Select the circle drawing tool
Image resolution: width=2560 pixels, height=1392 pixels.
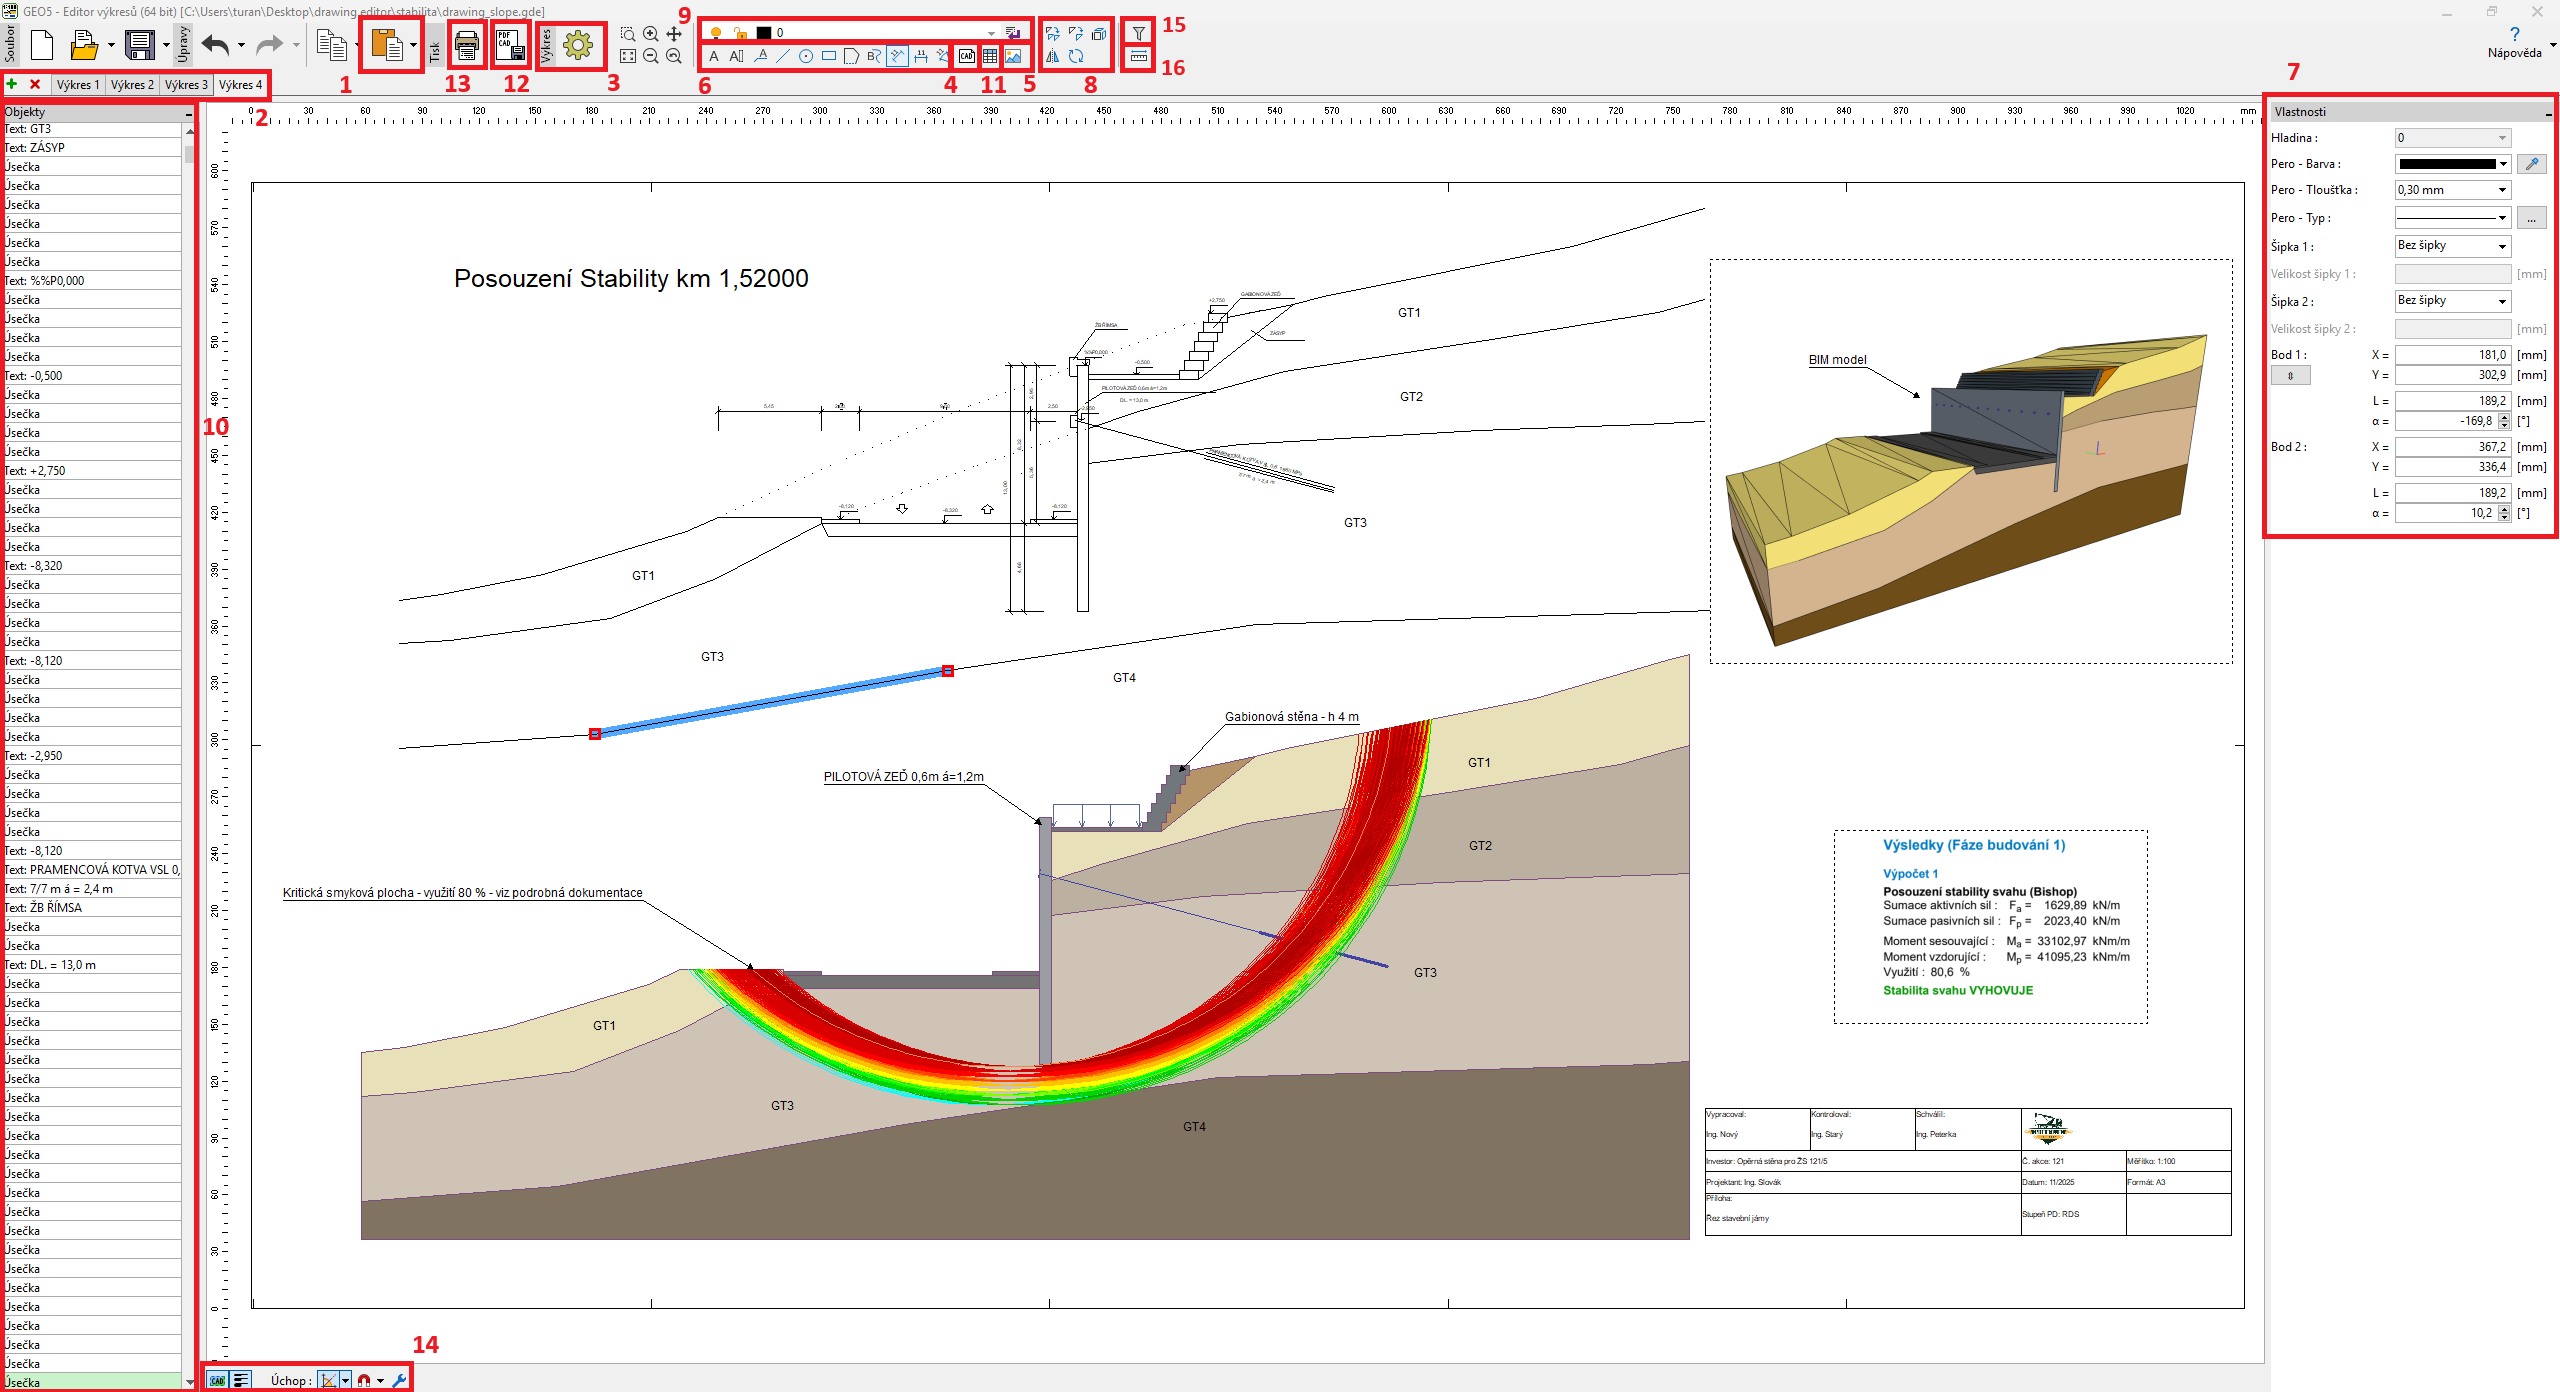click(x=806, y=57)
